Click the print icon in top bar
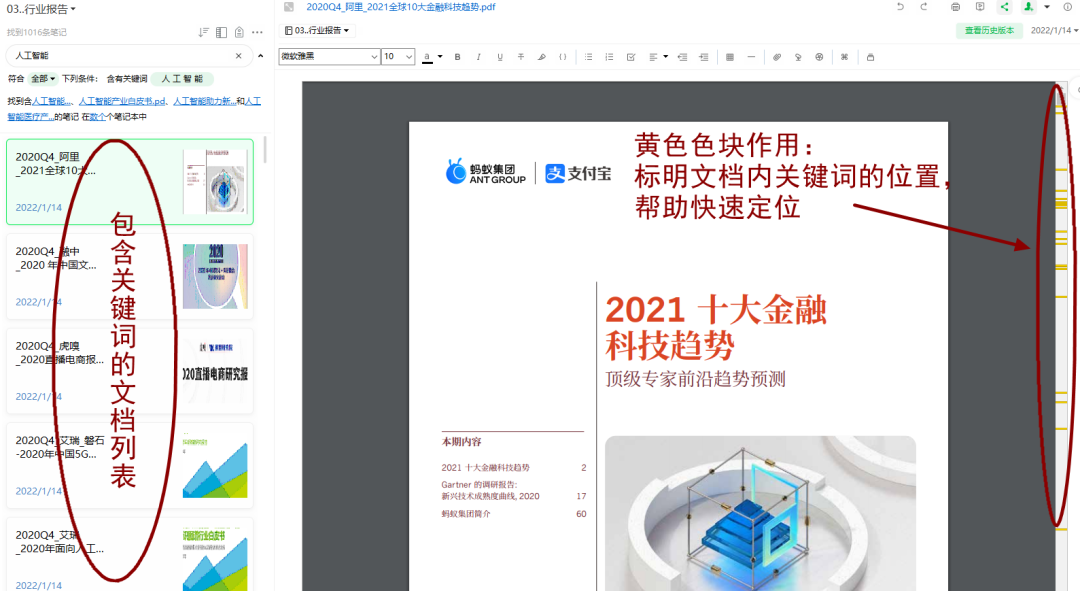Image resolution: width=1080 pixels, height=591 pixels. coord(955,7)
